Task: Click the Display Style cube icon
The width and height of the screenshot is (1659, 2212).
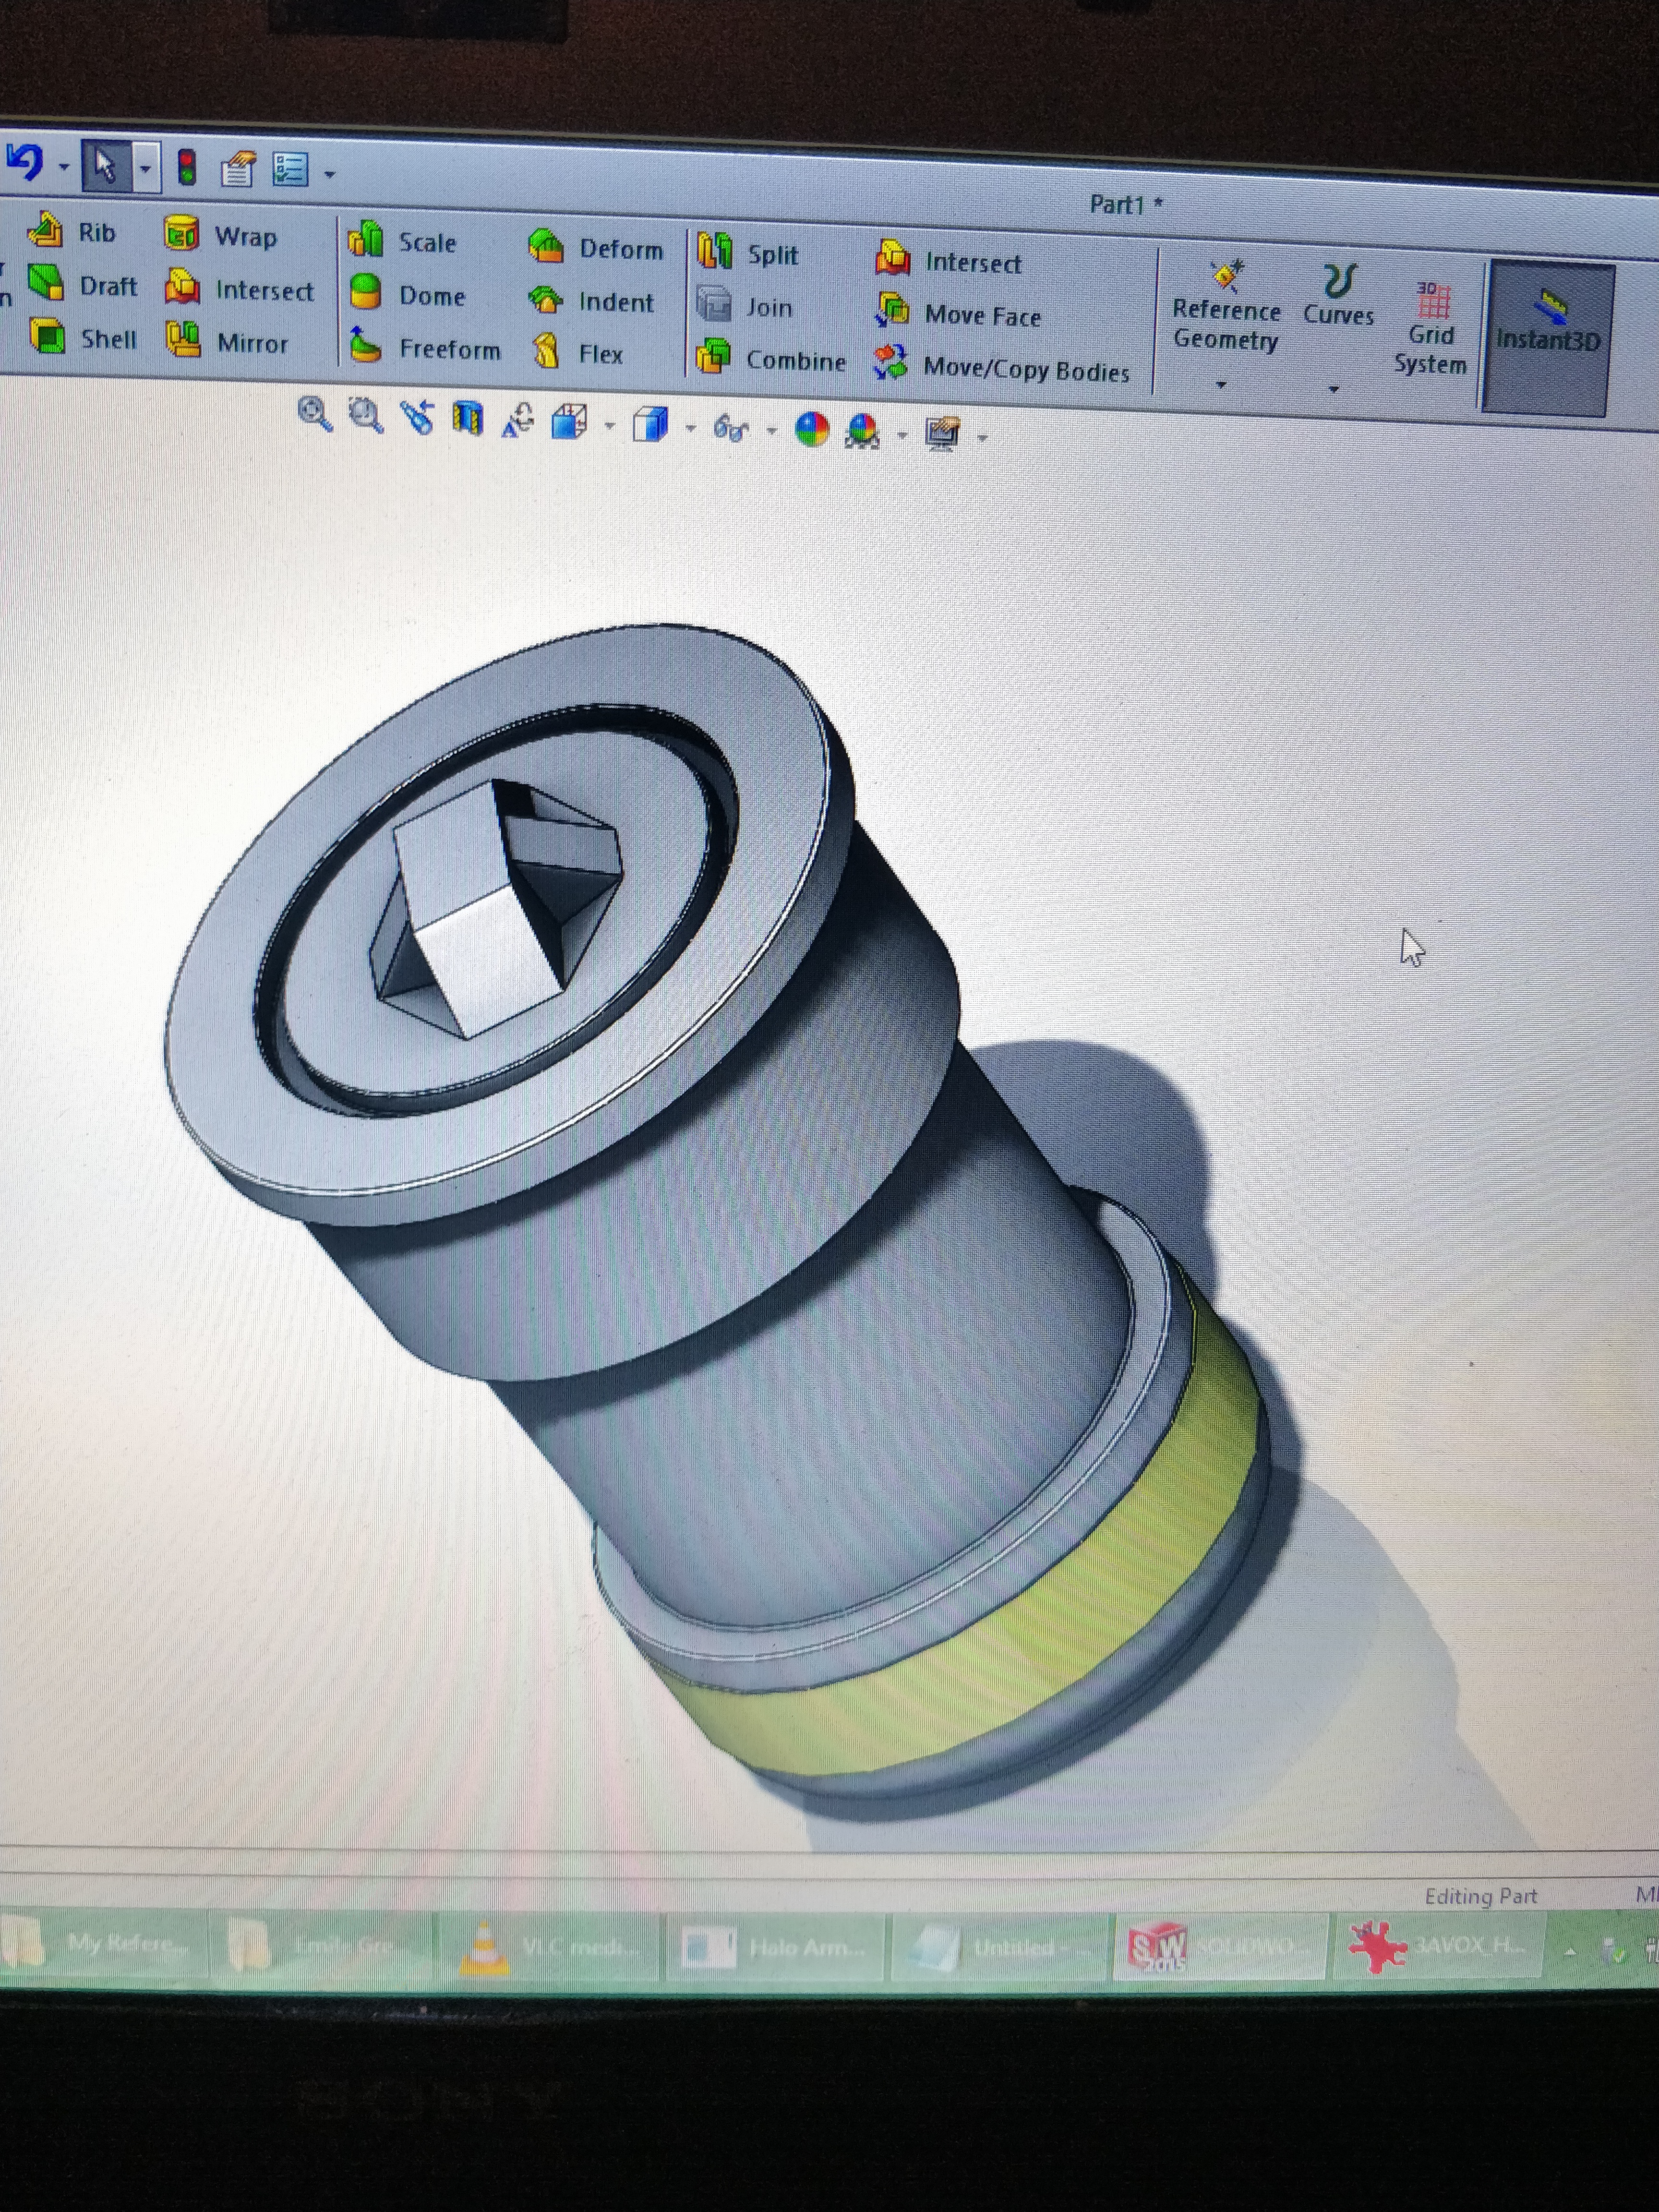Action: [651, 425]
